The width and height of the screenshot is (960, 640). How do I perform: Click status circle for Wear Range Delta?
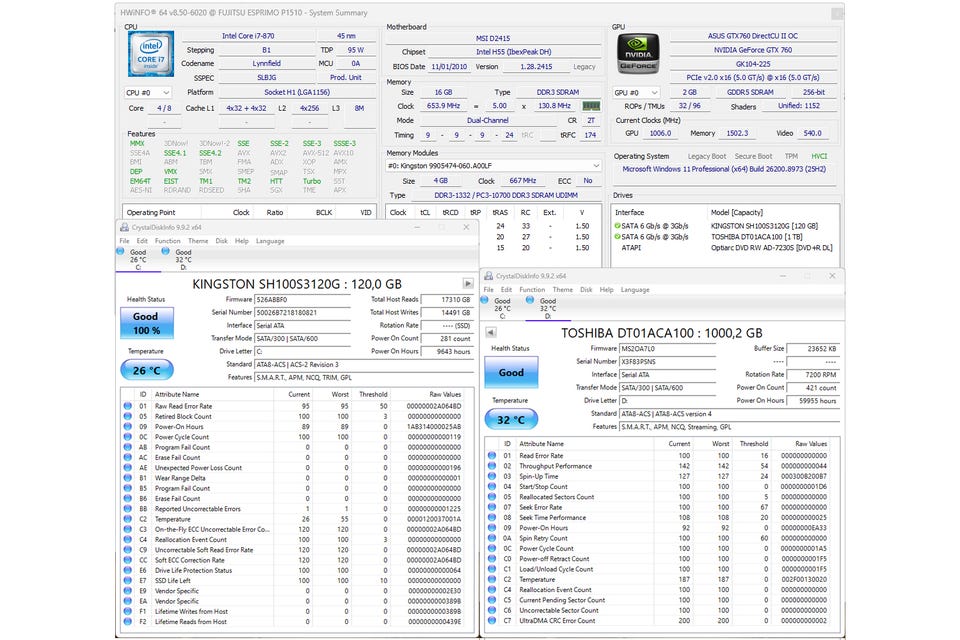(x=127, y=478)
